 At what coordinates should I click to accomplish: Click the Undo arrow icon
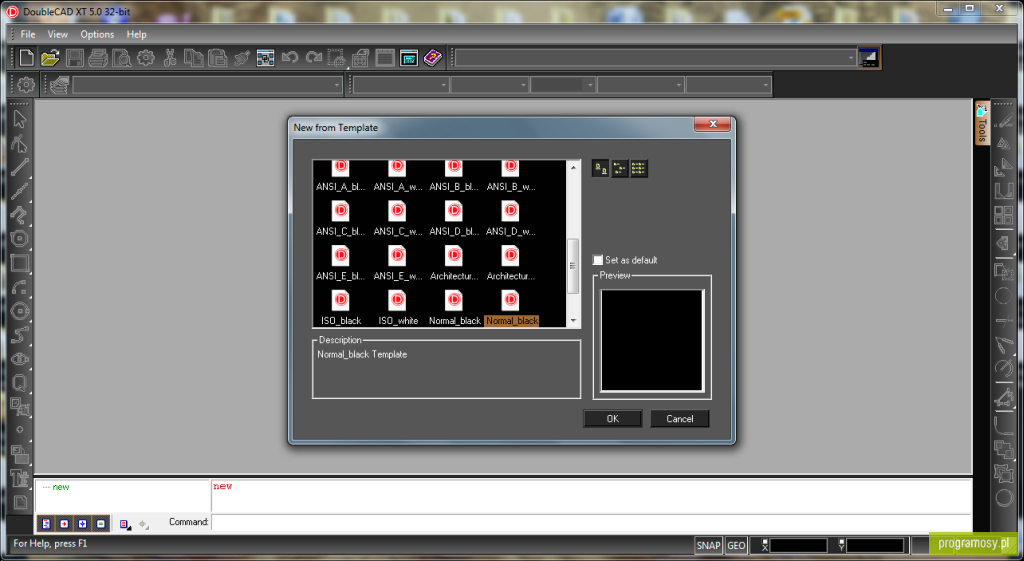tap(290, 58)
